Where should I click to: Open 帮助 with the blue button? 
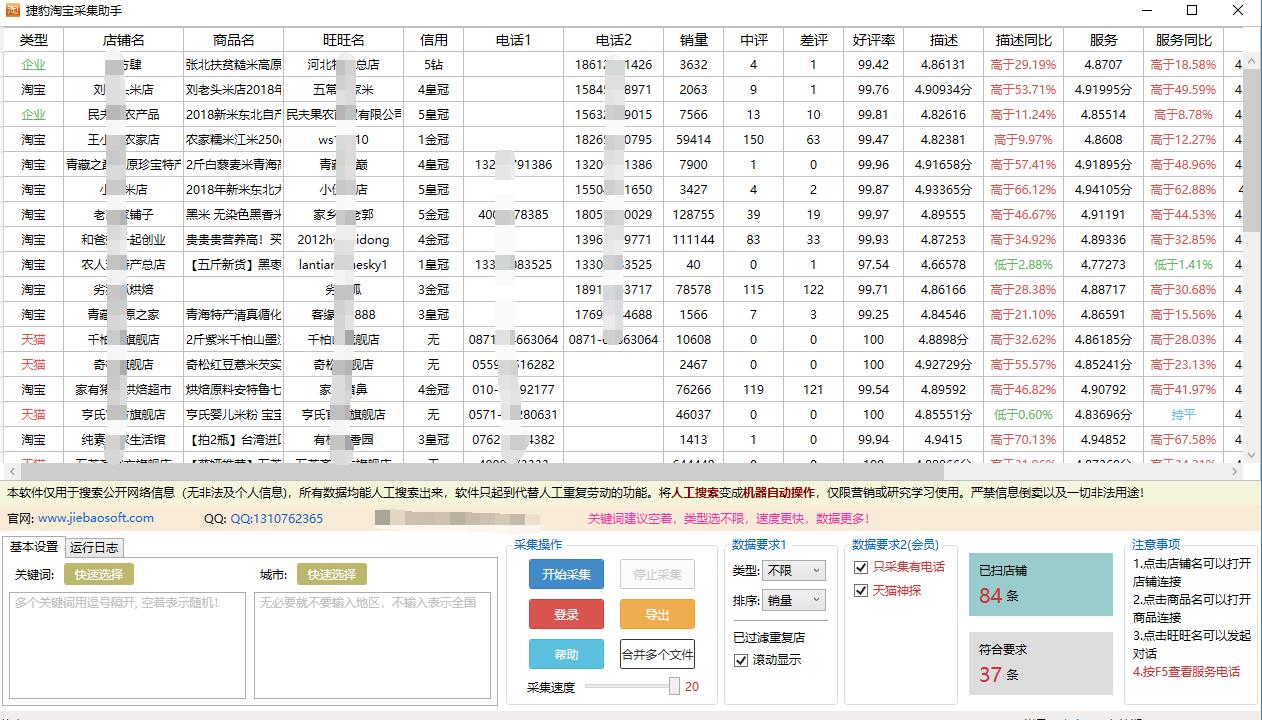(x=566, y=654)
